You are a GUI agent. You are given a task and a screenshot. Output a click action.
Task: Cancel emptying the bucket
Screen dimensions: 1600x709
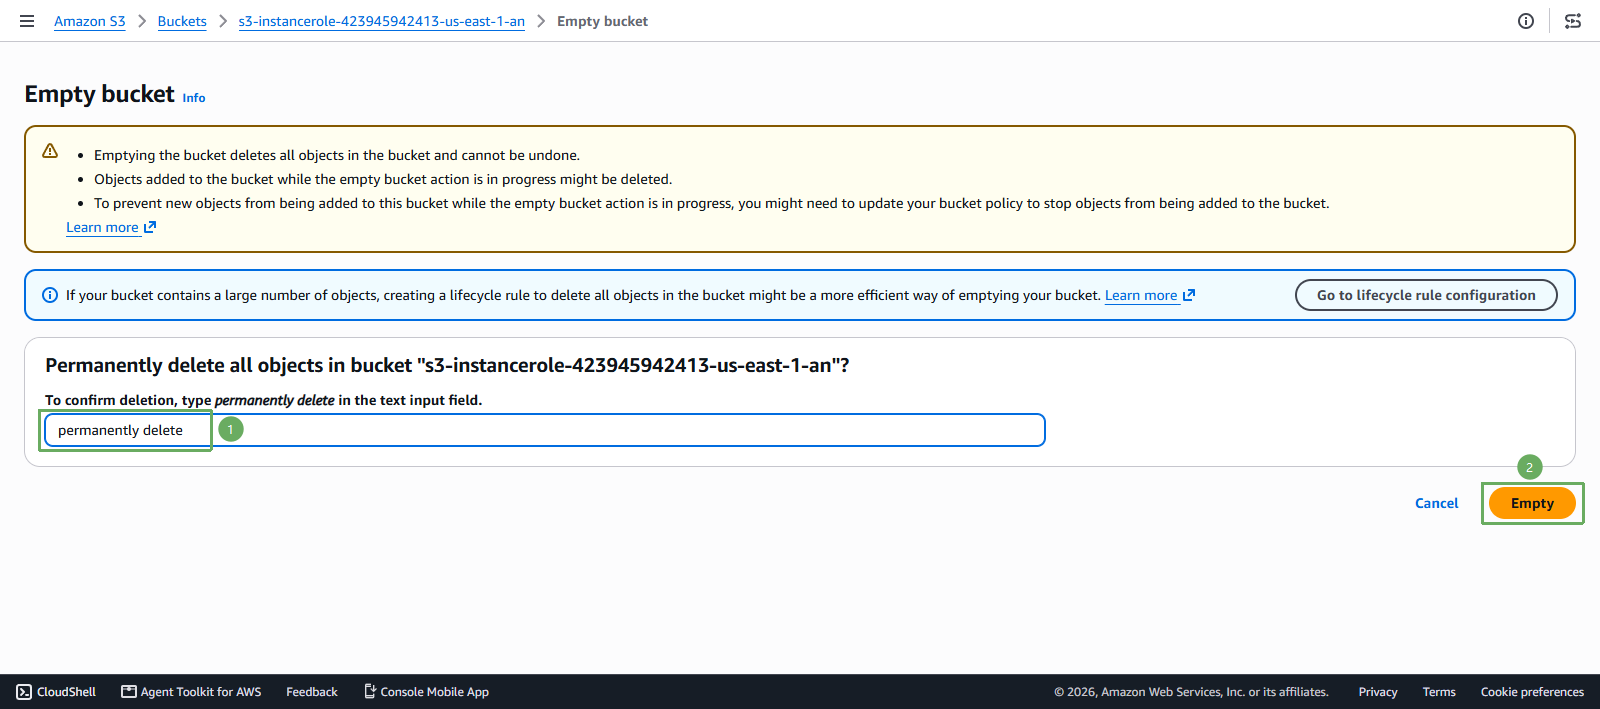pos(1437,503)
